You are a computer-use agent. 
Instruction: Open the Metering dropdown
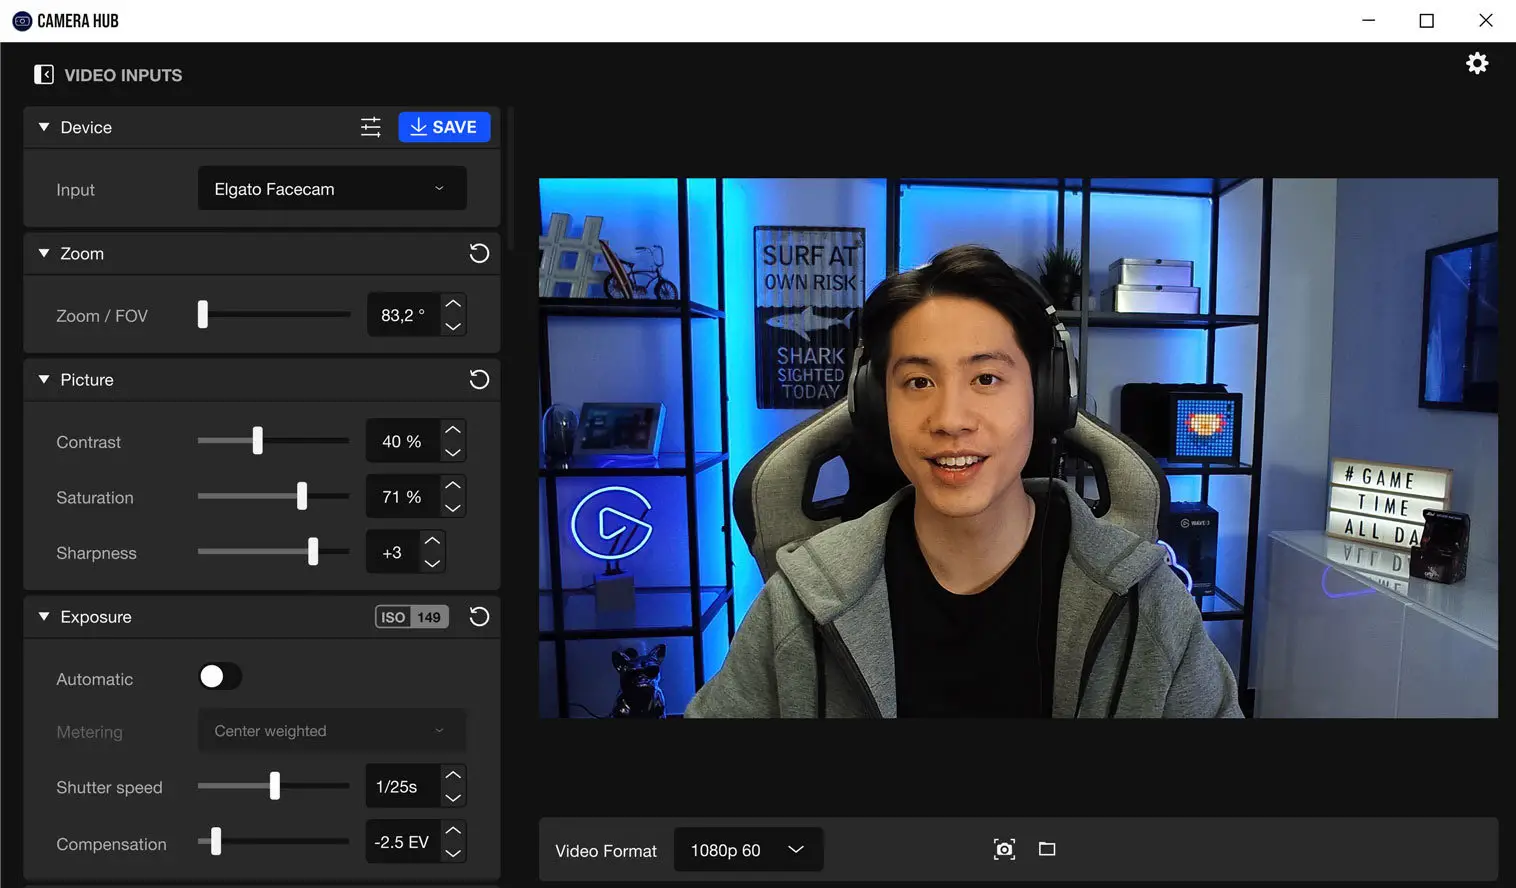point(331,730)
